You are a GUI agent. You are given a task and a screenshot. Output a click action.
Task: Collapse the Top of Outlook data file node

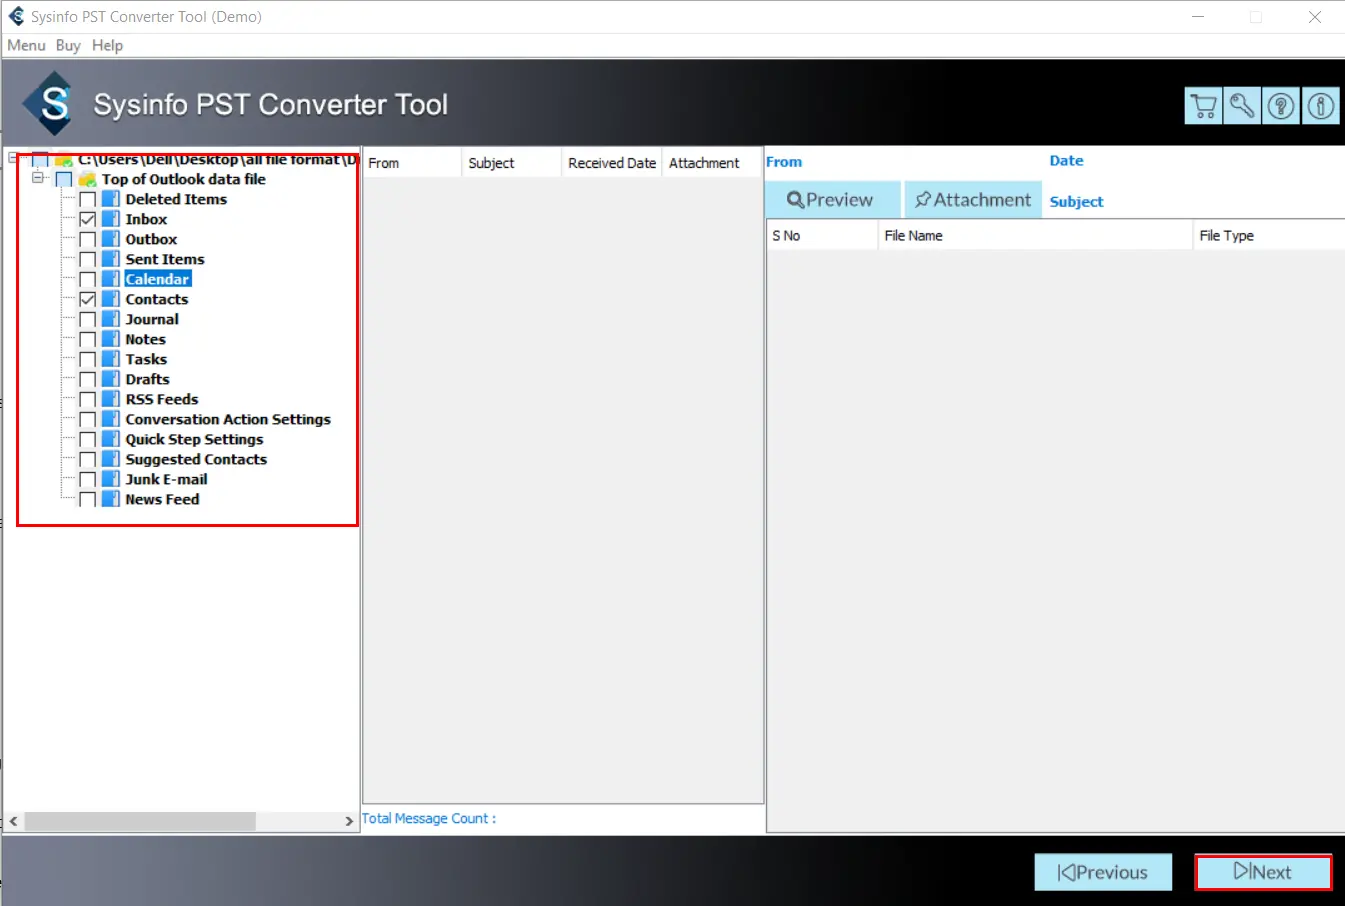[38, 178]
